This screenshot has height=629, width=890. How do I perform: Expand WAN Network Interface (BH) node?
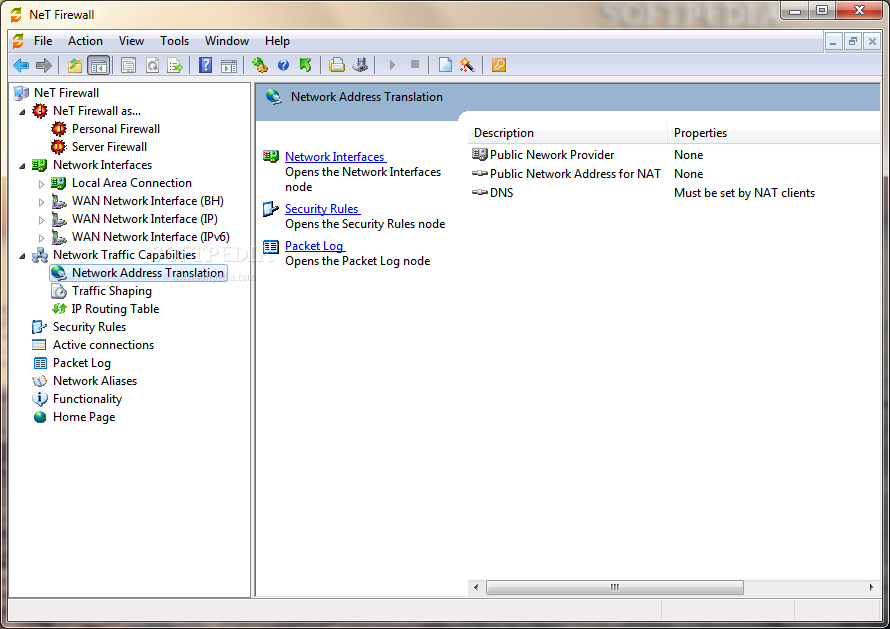41,202
